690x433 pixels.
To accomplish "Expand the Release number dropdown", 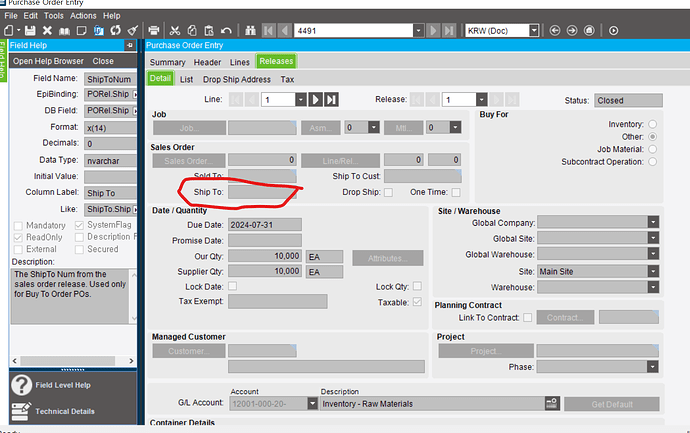I will [481, 100].
